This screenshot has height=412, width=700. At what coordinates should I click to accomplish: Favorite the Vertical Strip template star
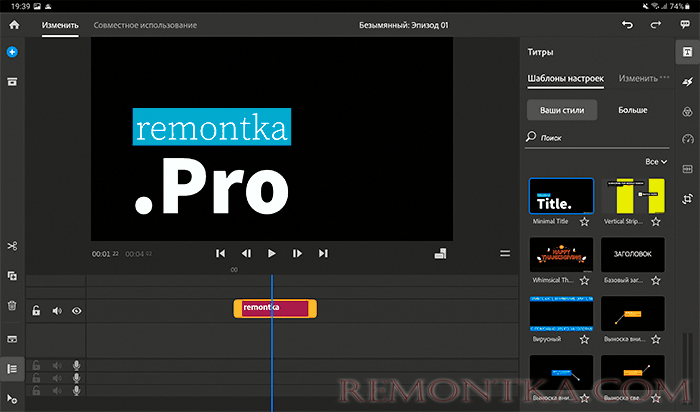(x=655, y=221)
